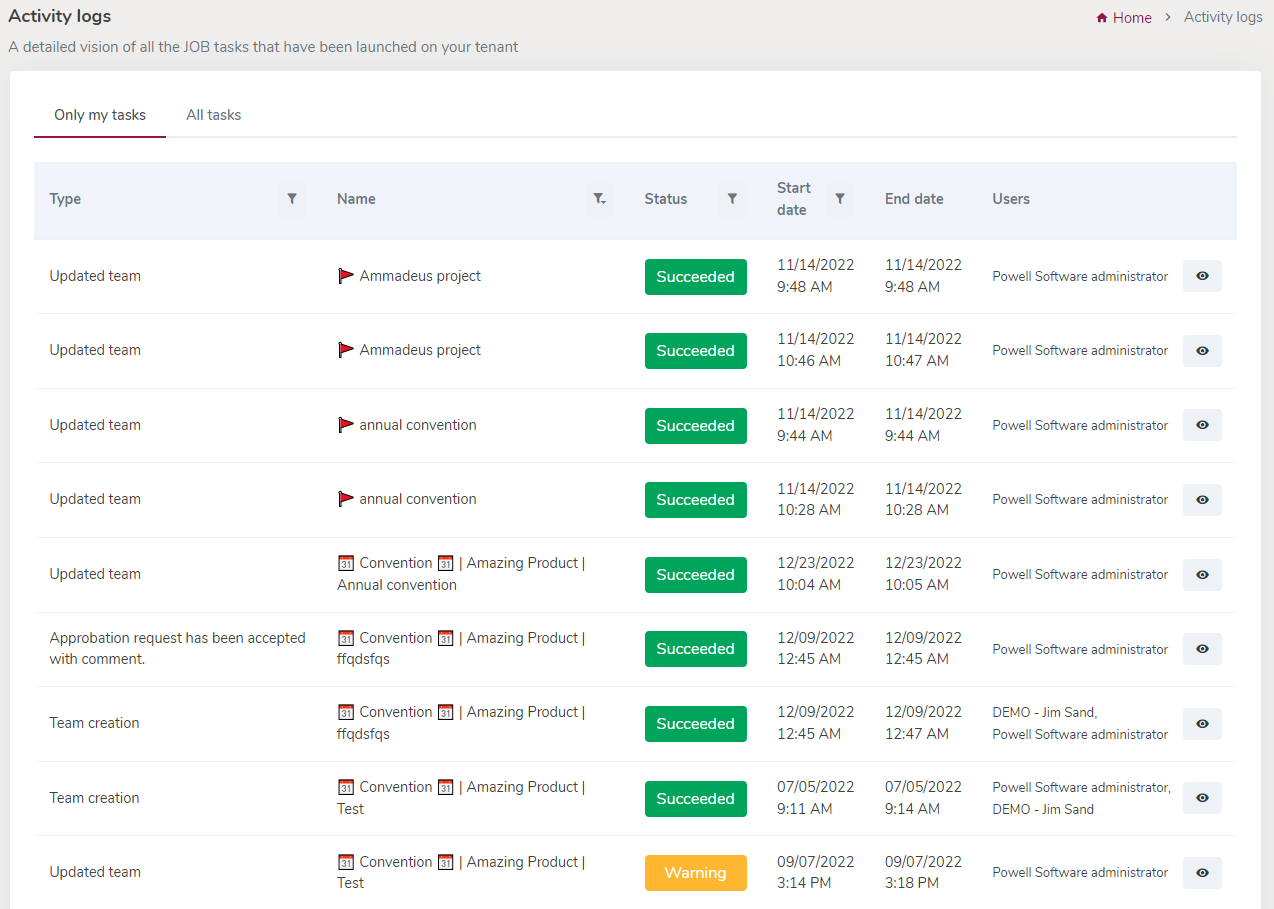Click 'Updated team' type in the Warning row
The image size is (1274, 909).
95,872
